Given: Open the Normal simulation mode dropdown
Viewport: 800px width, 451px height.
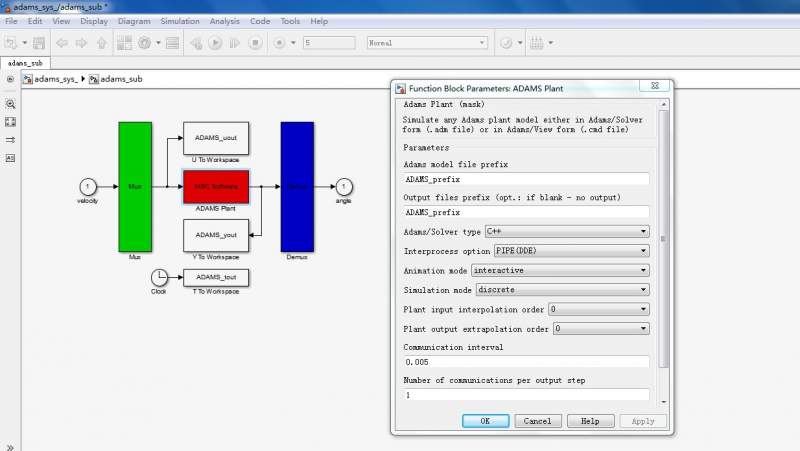Looking at the screenshot, I should 427,43.
